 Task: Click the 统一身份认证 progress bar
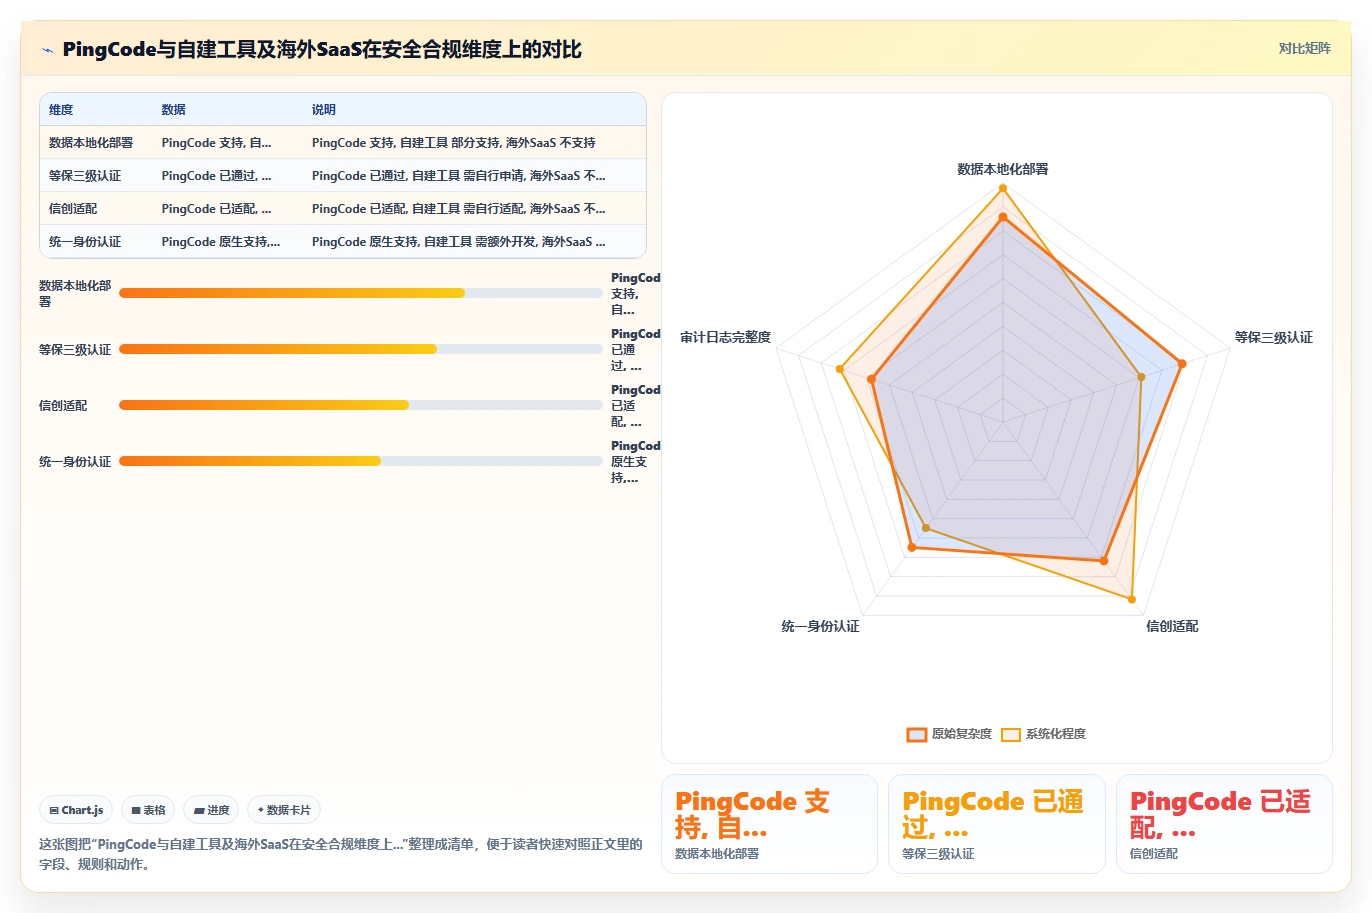tap(361, 461)
